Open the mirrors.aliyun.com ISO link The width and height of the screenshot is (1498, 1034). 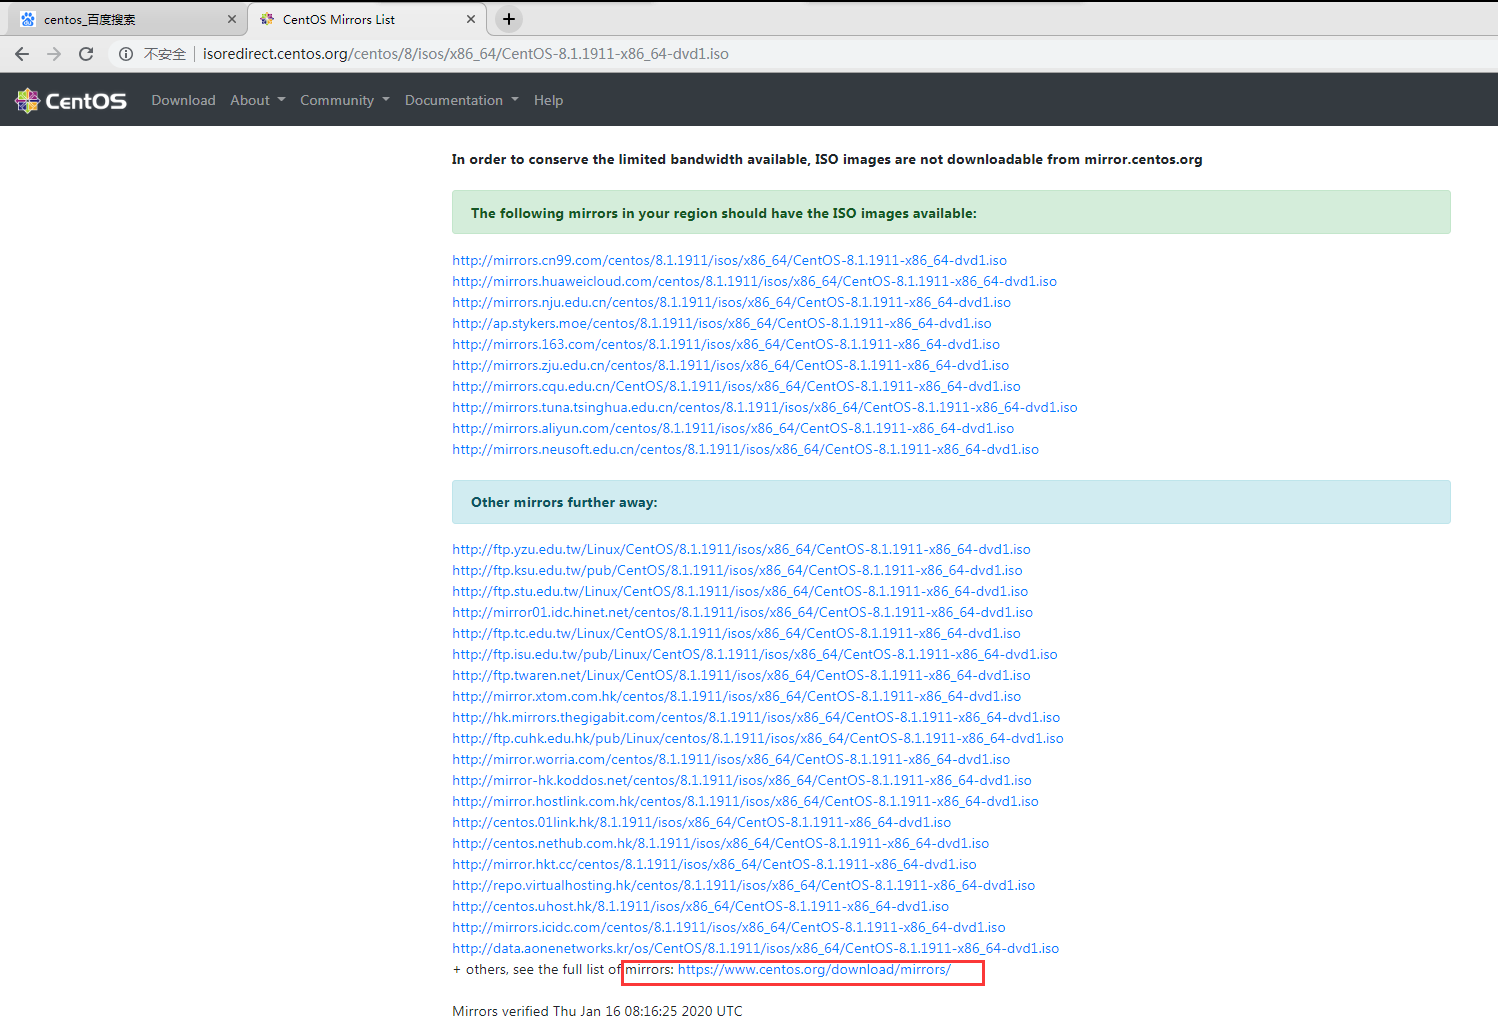pyautogui.click(x=733, y=428)
